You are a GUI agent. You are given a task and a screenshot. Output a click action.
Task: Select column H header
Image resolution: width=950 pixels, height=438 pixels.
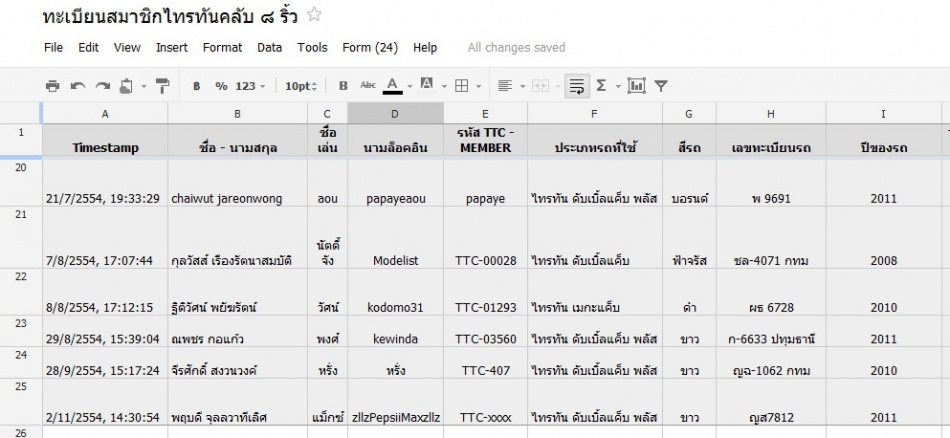pos(771,113)
